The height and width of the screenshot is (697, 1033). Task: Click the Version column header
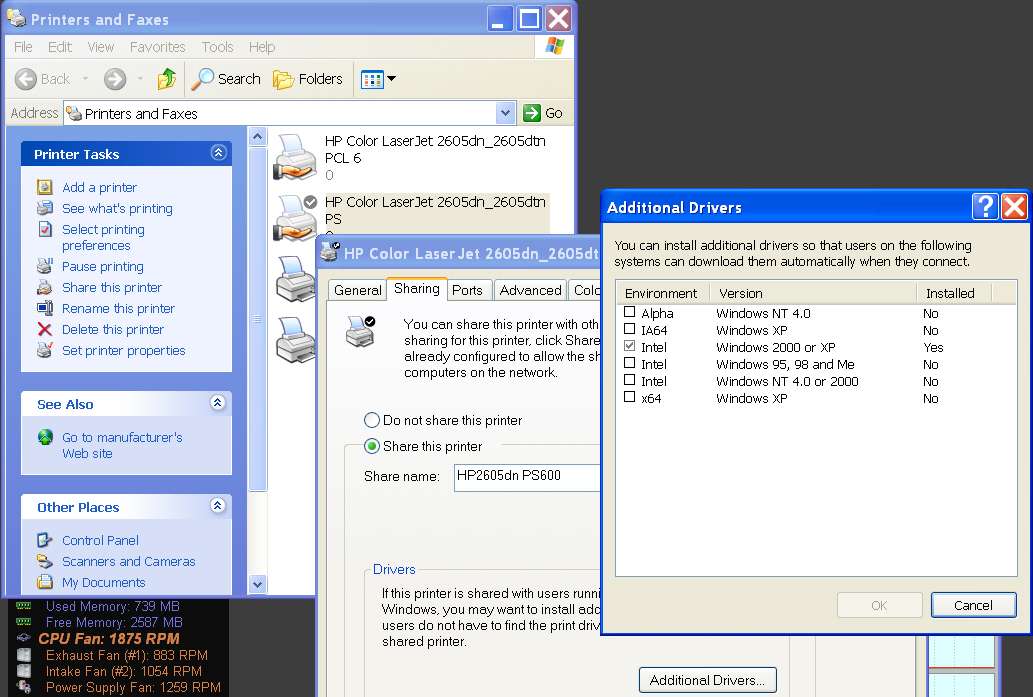pos(813,293)
